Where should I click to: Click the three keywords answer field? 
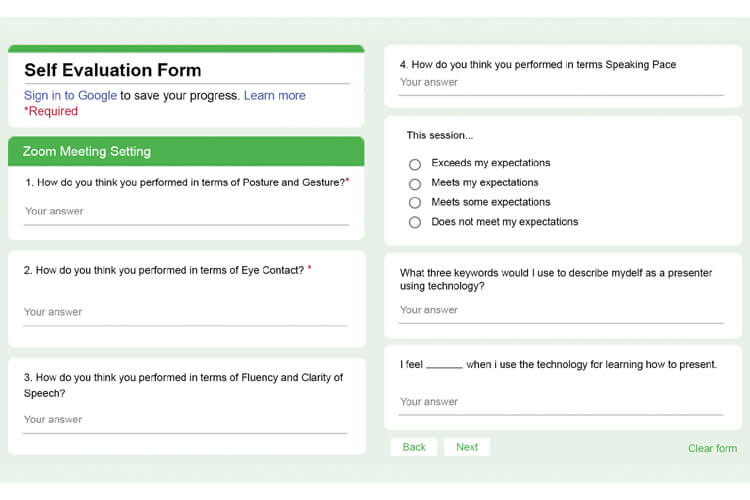[560, 311]
